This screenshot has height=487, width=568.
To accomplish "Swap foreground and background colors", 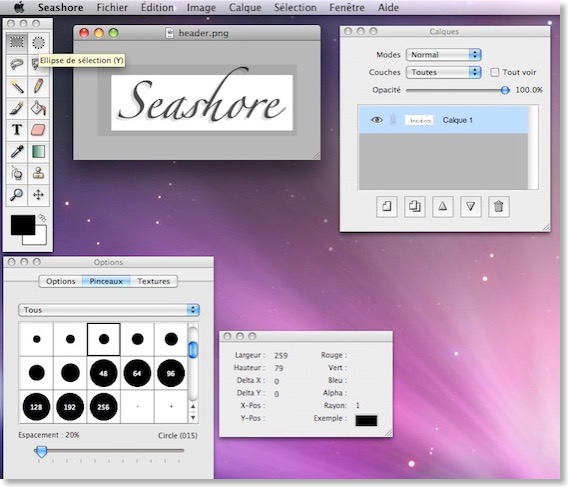I will point(42,218).
